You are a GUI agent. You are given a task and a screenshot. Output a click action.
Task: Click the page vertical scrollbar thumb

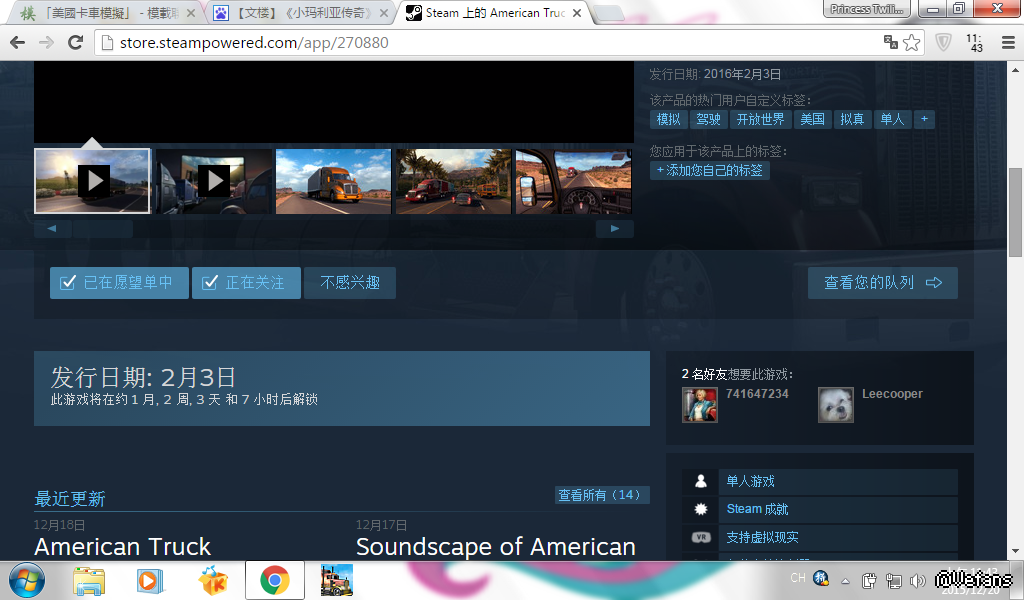[x=1016, y=212]
